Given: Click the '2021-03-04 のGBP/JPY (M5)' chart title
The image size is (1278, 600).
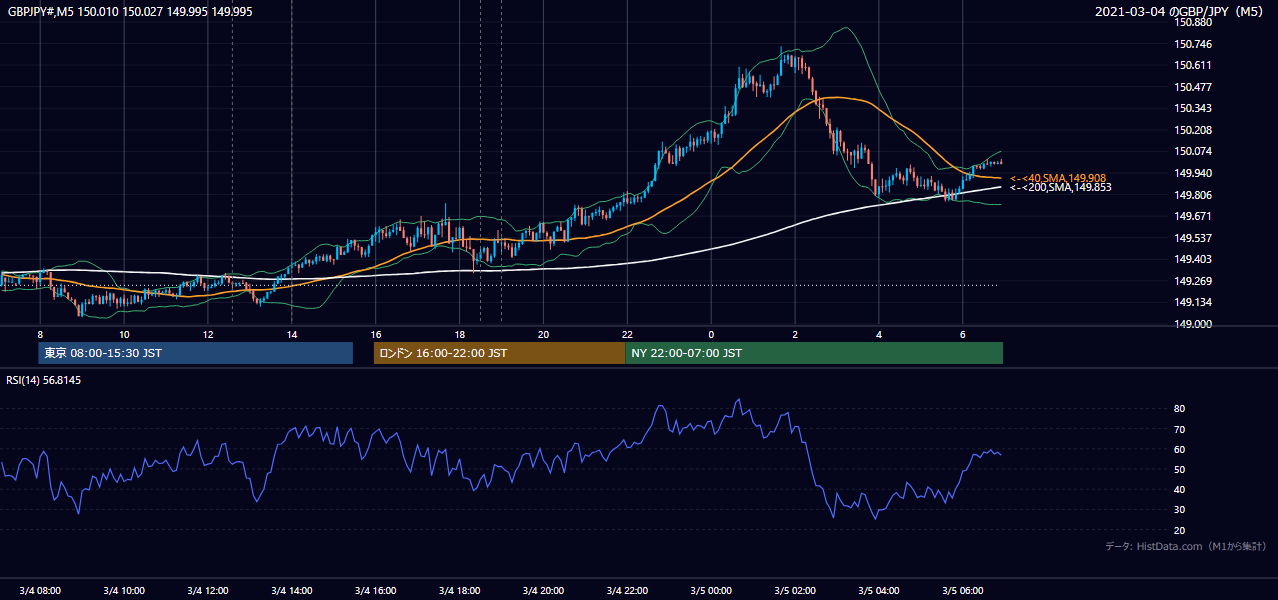Looking at the screenshot, I should (x=1181, y=12).
